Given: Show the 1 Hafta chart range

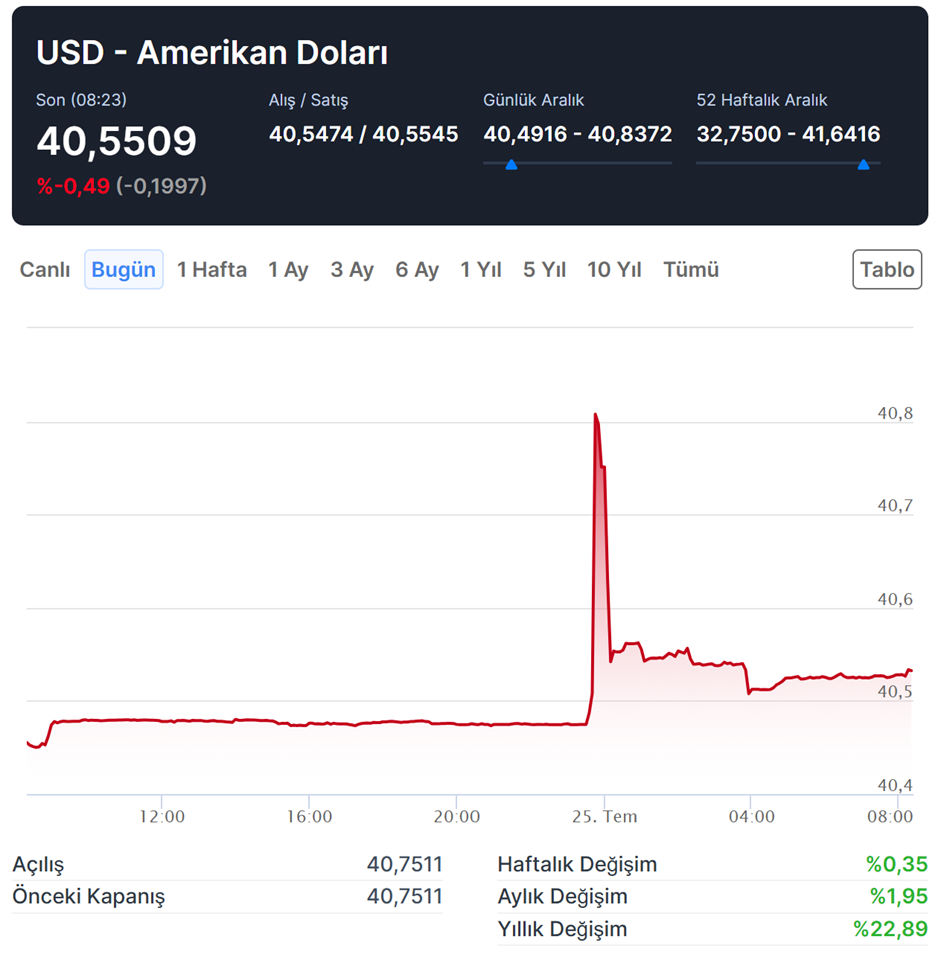Looking at the screenshot, I should coord(212,270).
